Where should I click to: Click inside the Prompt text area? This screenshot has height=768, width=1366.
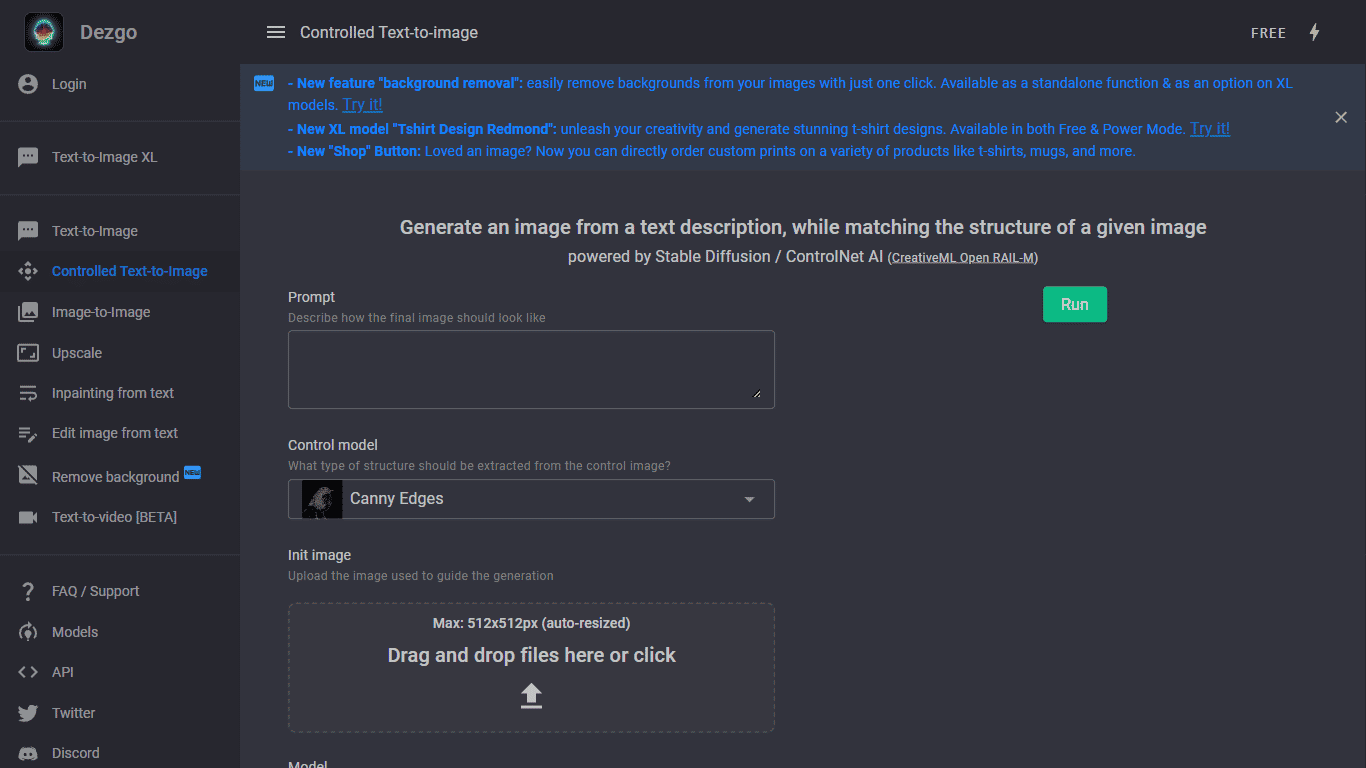531,369
